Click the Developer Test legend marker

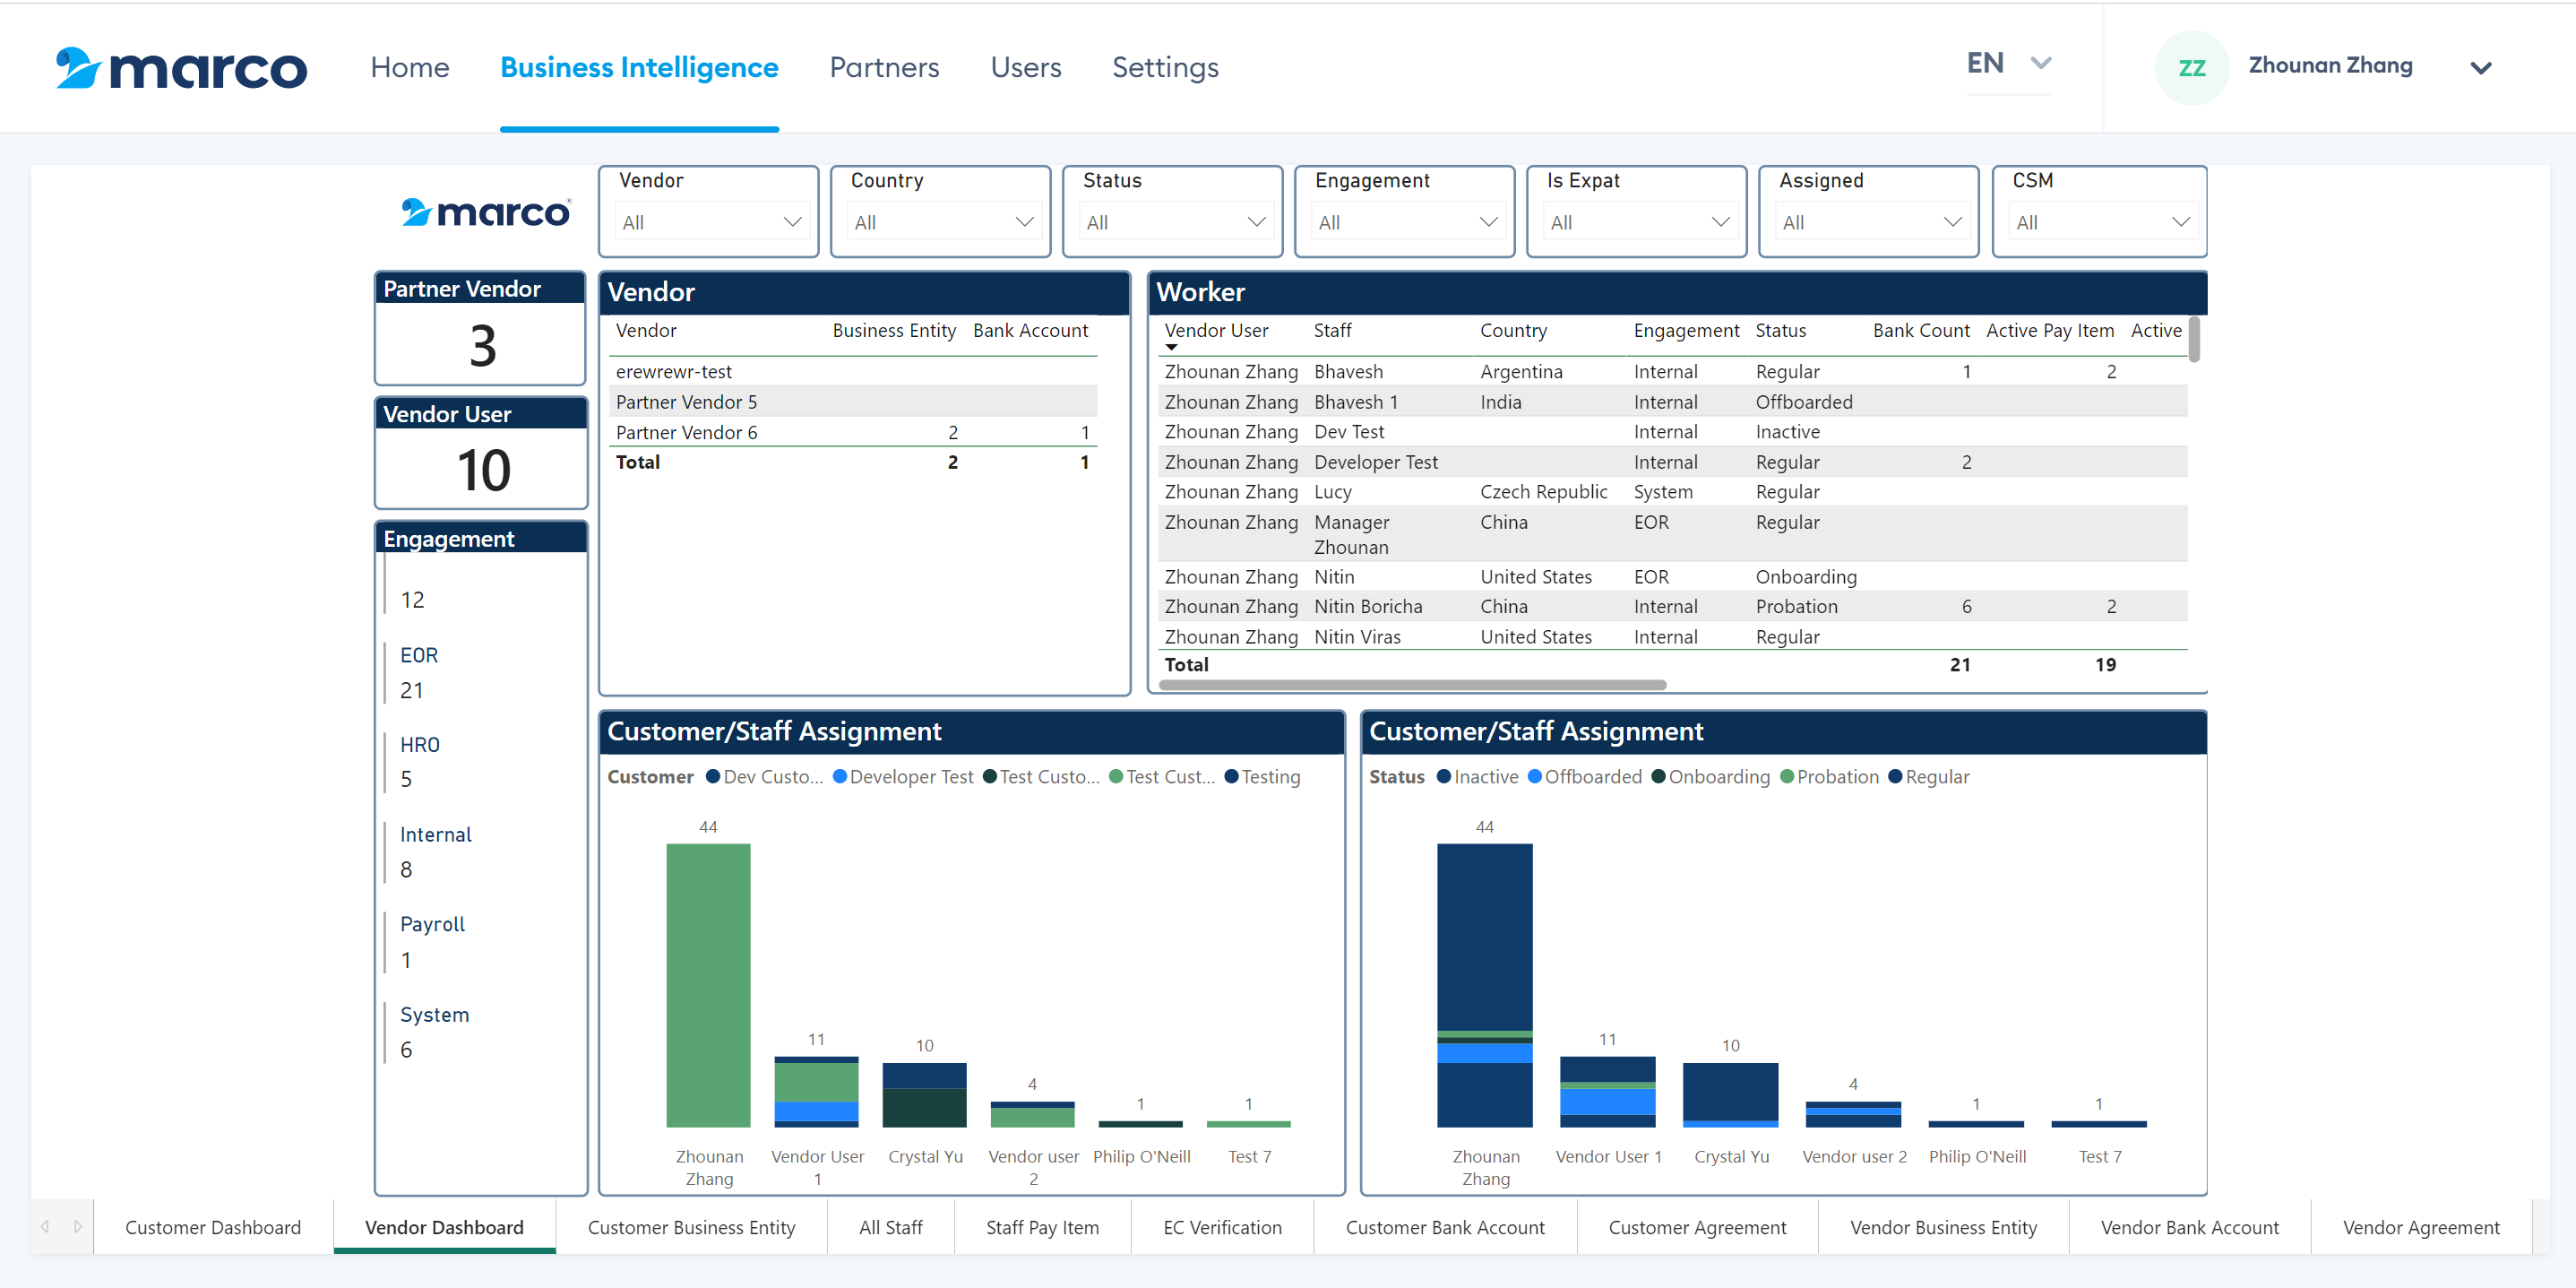(x=839, y=777)
